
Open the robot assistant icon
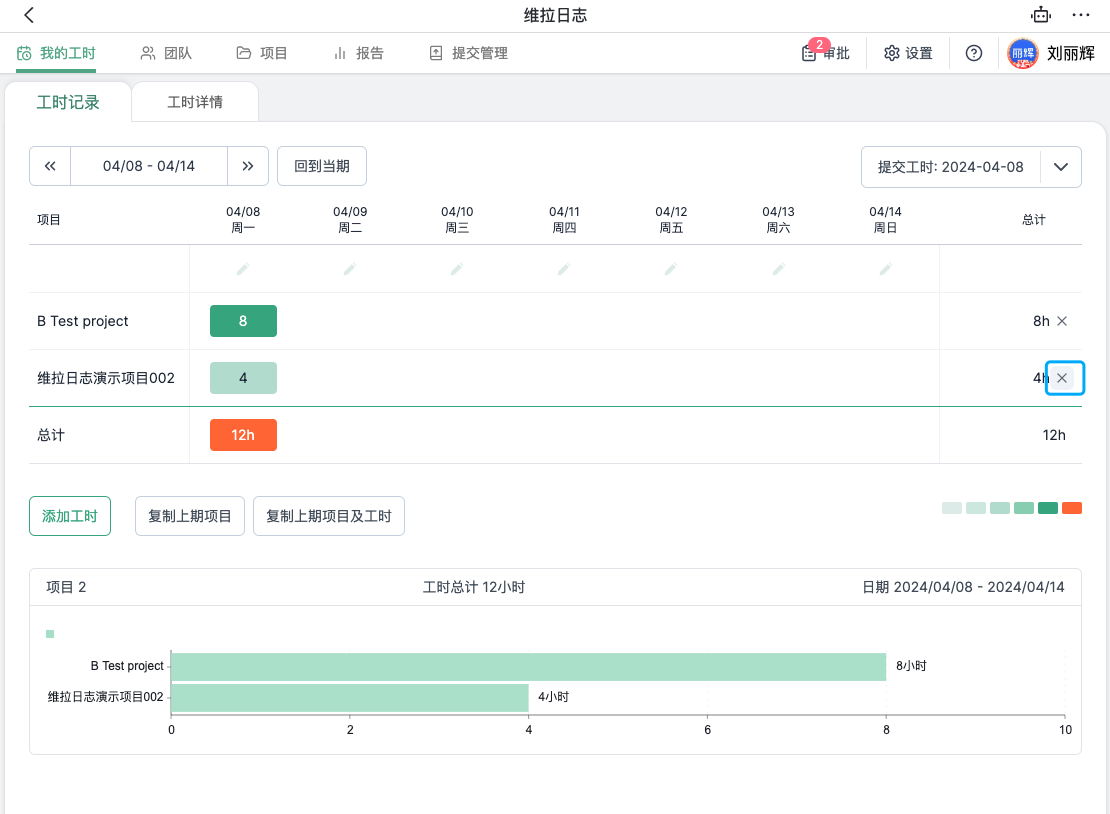[x=1041, y=15]
